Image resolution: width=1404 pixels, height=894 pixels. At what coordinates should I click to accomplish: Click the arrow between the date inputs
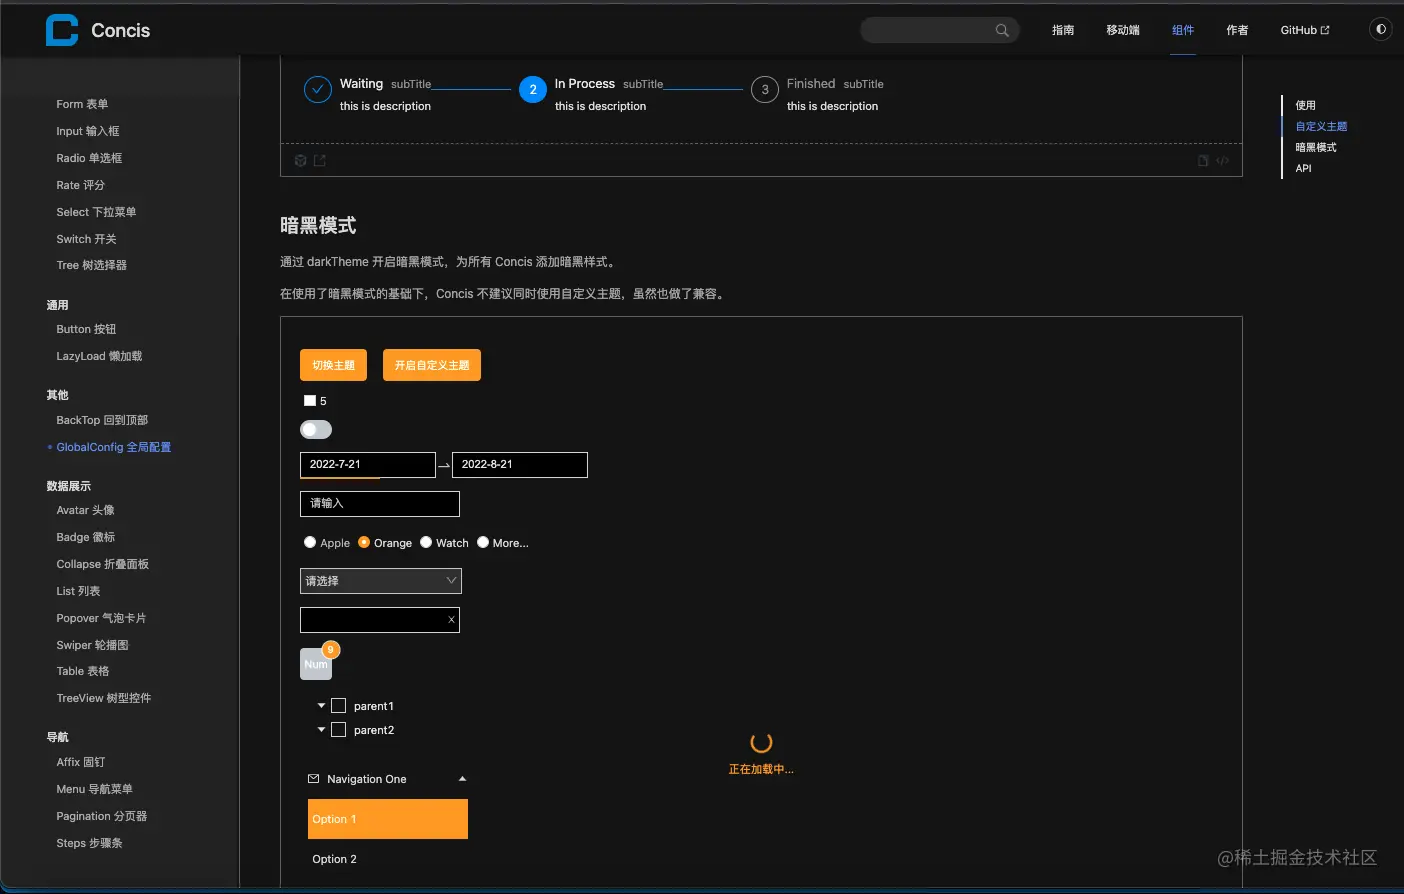click(x=444, y=466)
